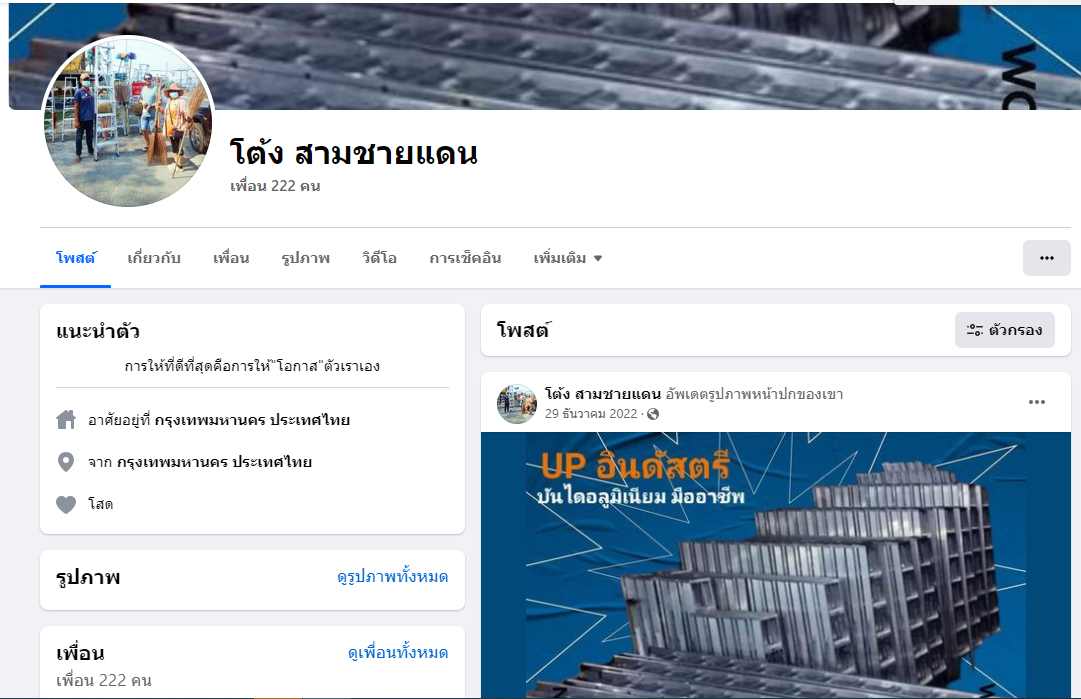Open the small post author avatar
1081x699 pixels.
pyautogui.click(x=516, y=404)
